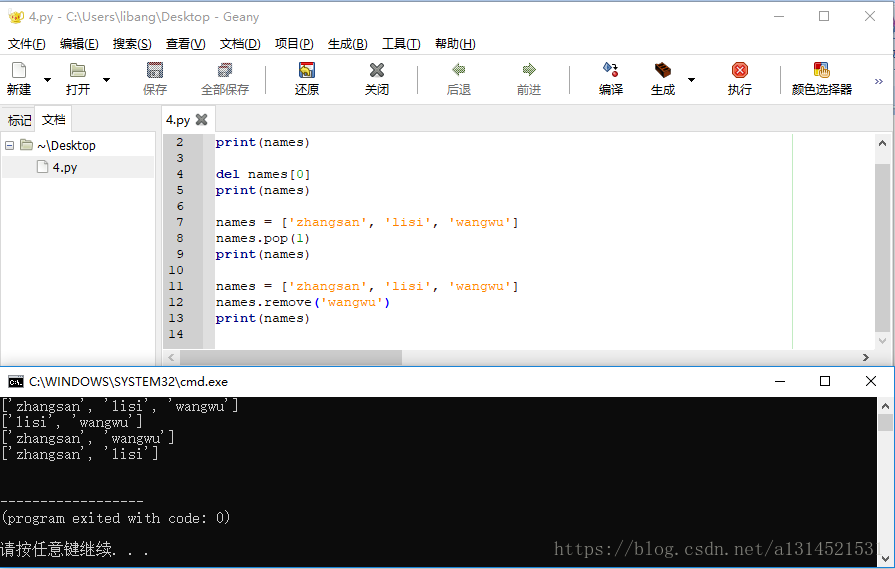Open the dropdown arrow next to Open (打开)
Image resolution: width=895 pixels, height=569 pixels.
coord(106,79)
